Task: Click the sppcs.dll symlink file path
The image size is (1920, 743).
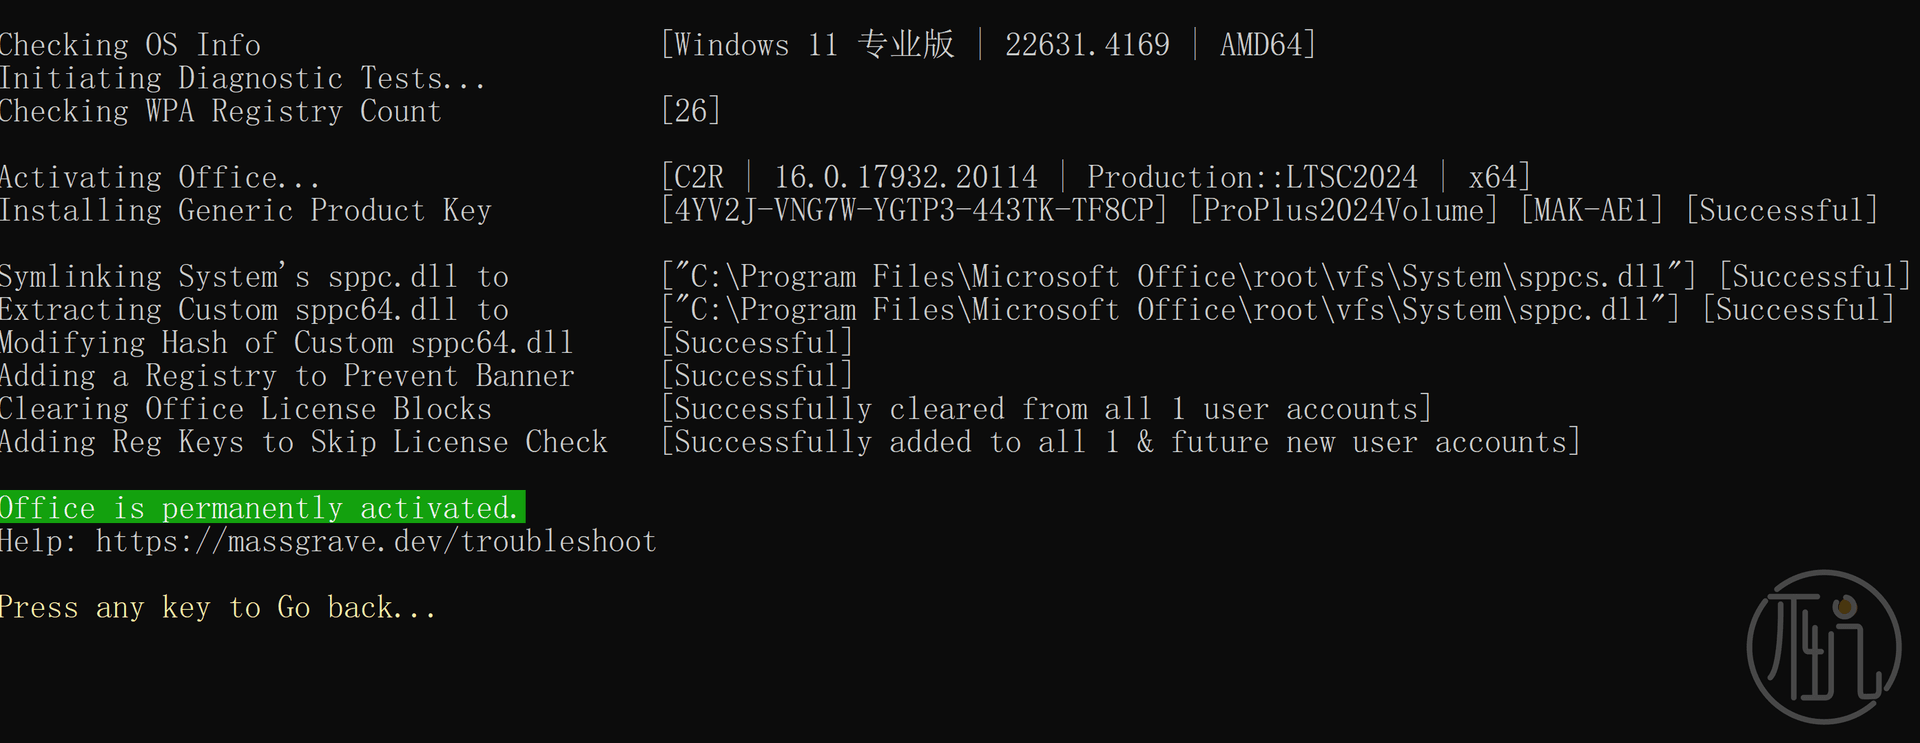Action: pos(1179,277)
